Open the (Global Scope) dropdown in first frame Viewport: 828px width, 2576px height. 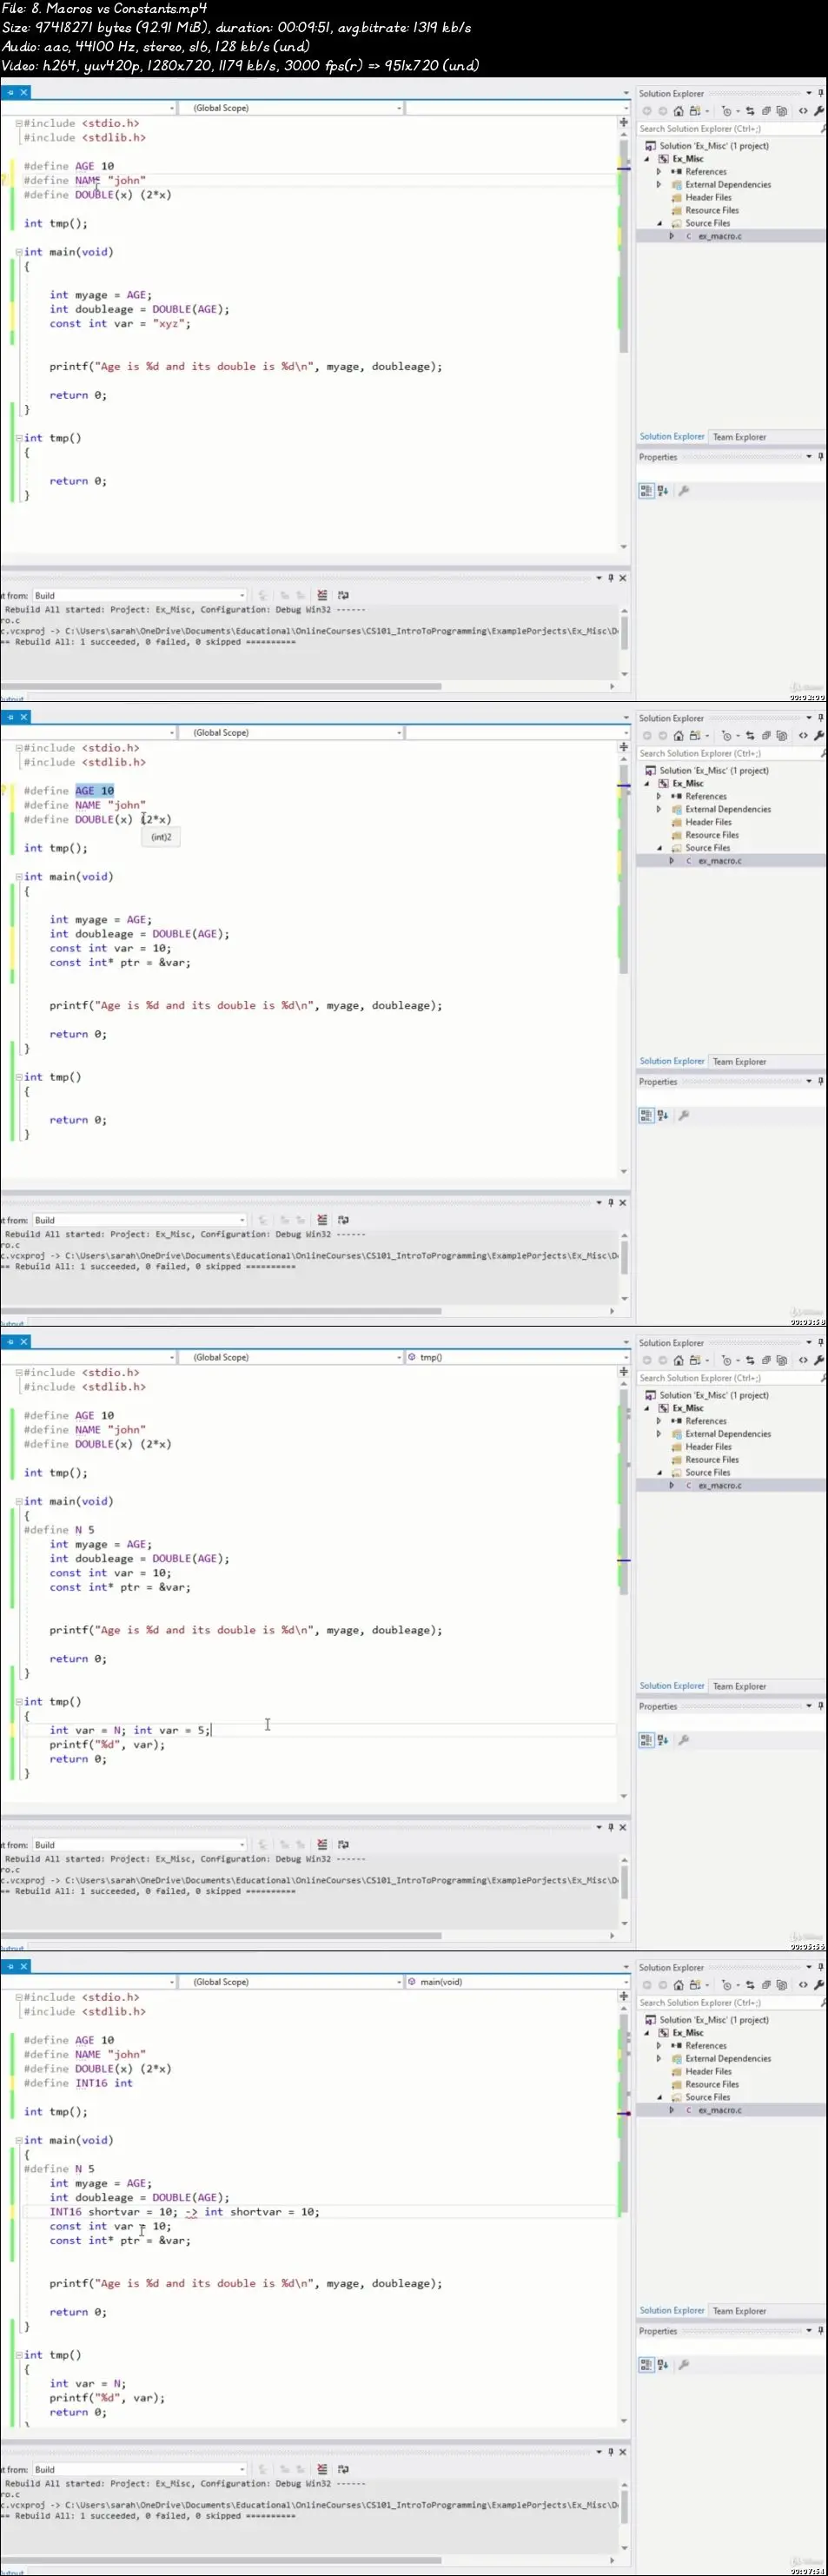[x=291, y=108]
